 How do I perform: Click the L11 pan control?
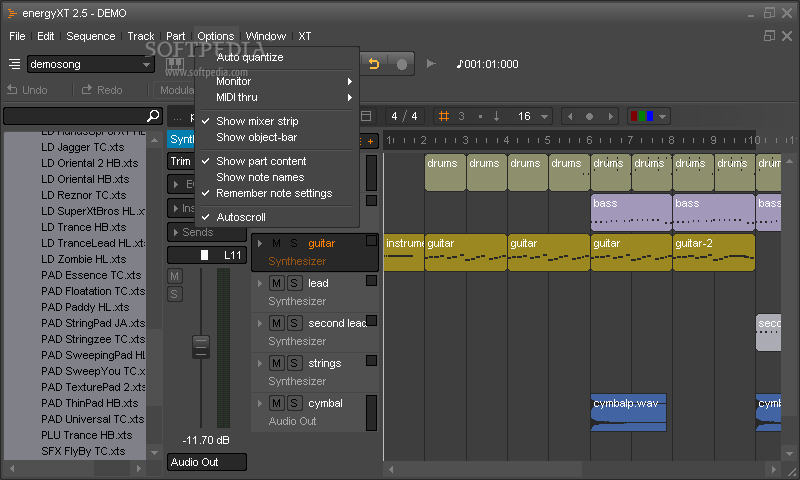207,255
